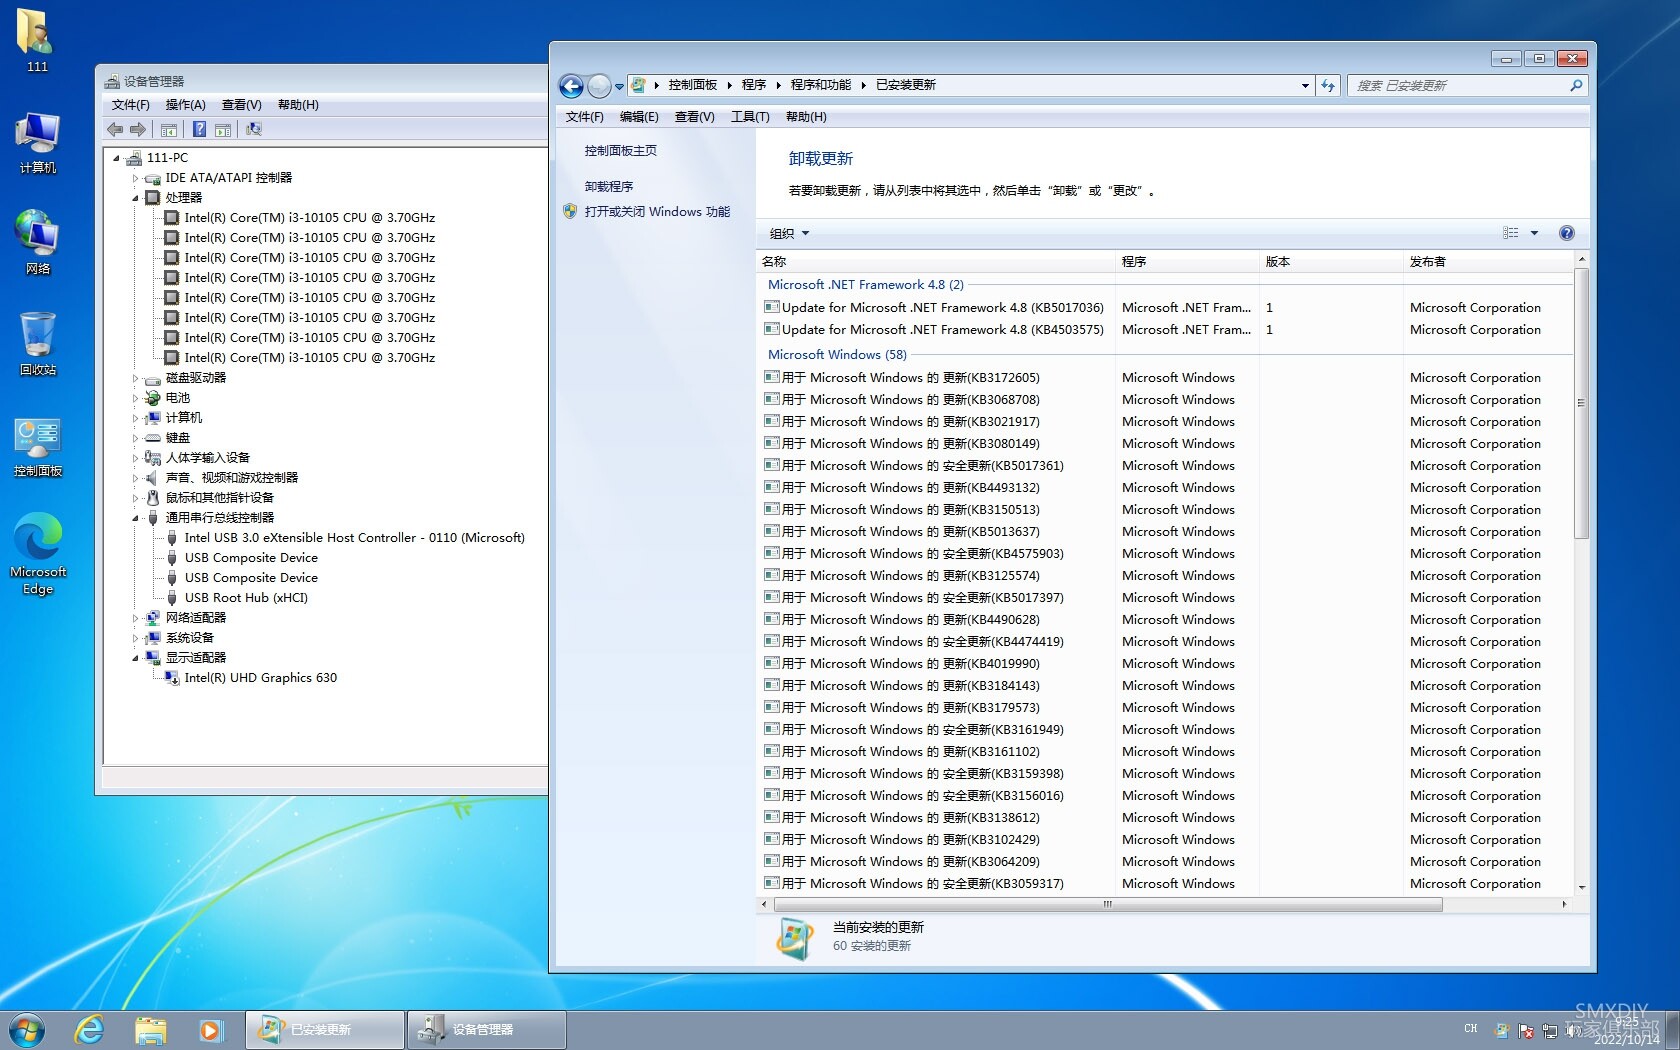
Task: Open view options dropdown arrow
Action: pos(1534,233)
